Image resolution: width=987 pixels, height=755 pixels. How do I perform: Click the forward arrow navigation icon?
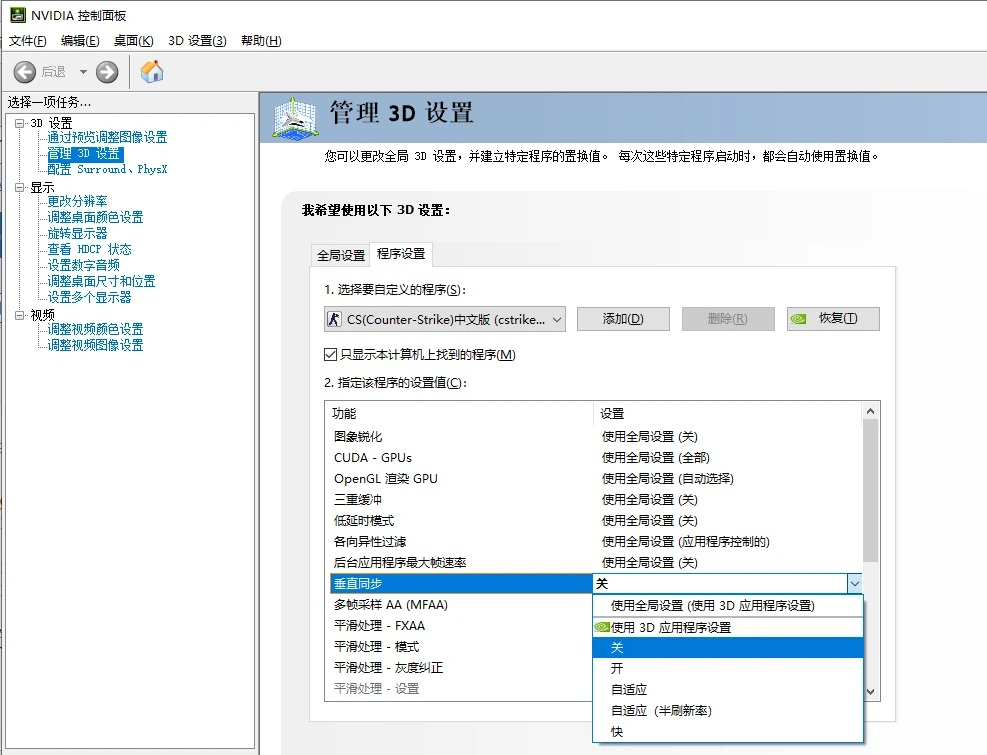coord(107,72)
